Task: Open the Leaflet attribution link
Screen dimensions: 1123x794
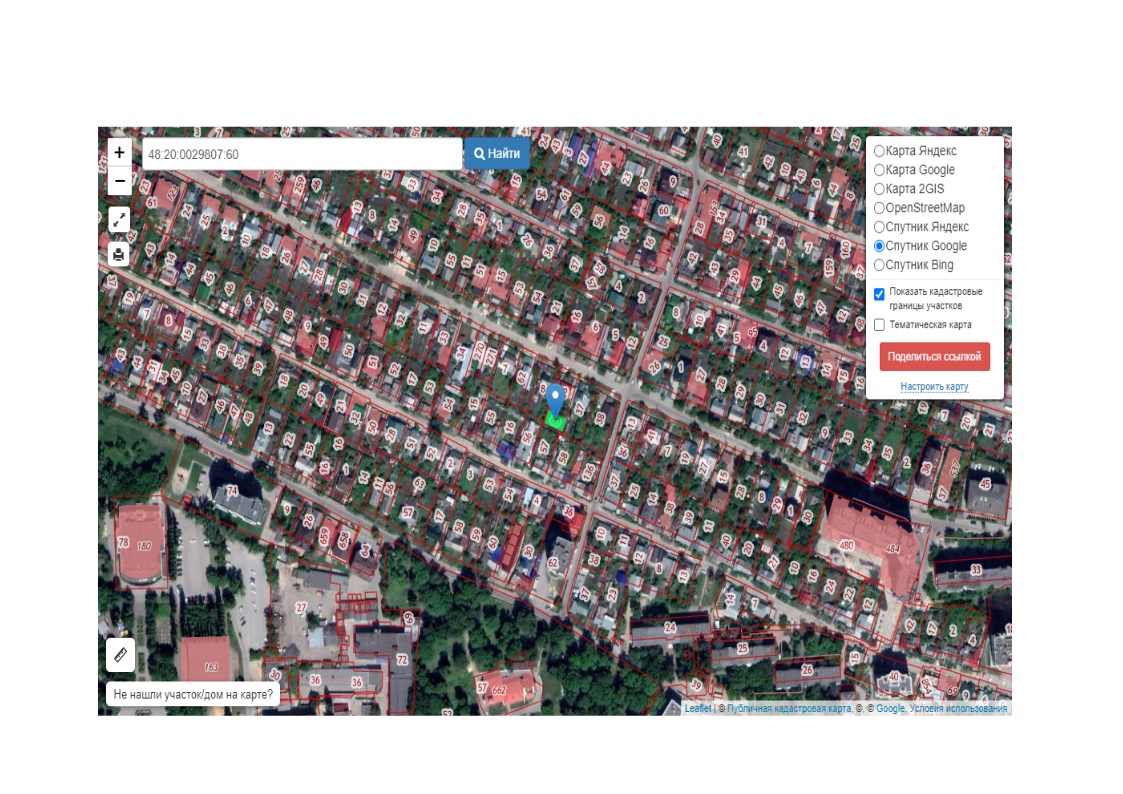Action: [x=698, y=708]
